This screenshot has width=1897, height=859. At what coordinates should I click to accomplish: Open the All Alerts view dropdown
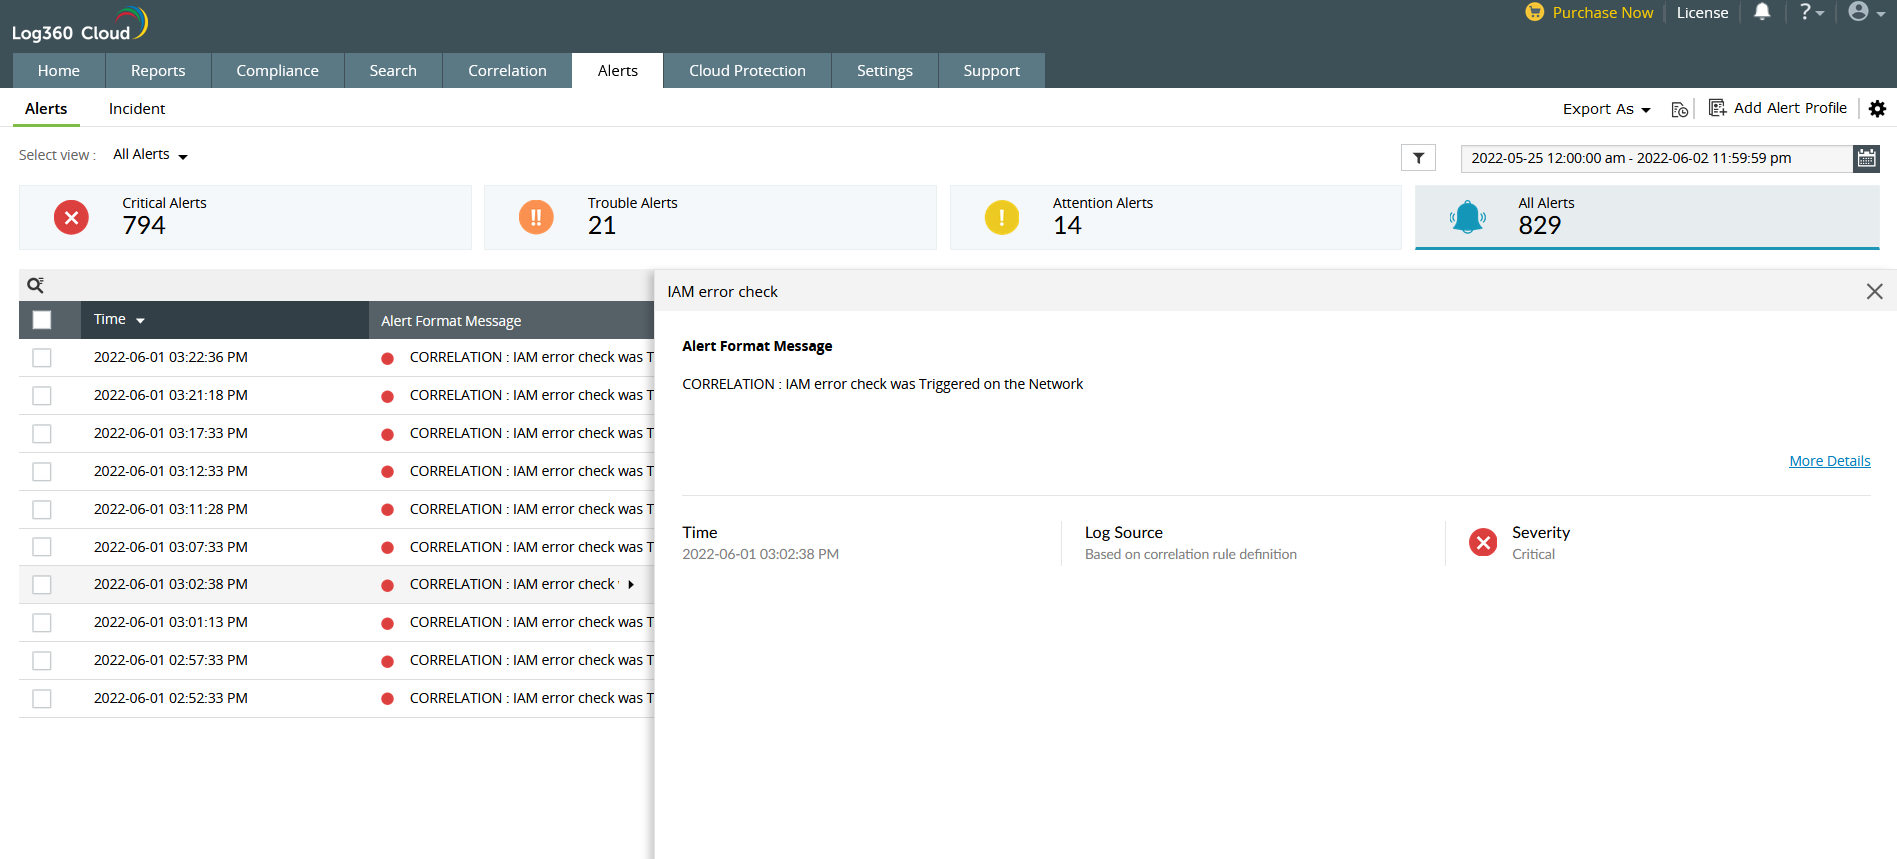tap(150, 155)
